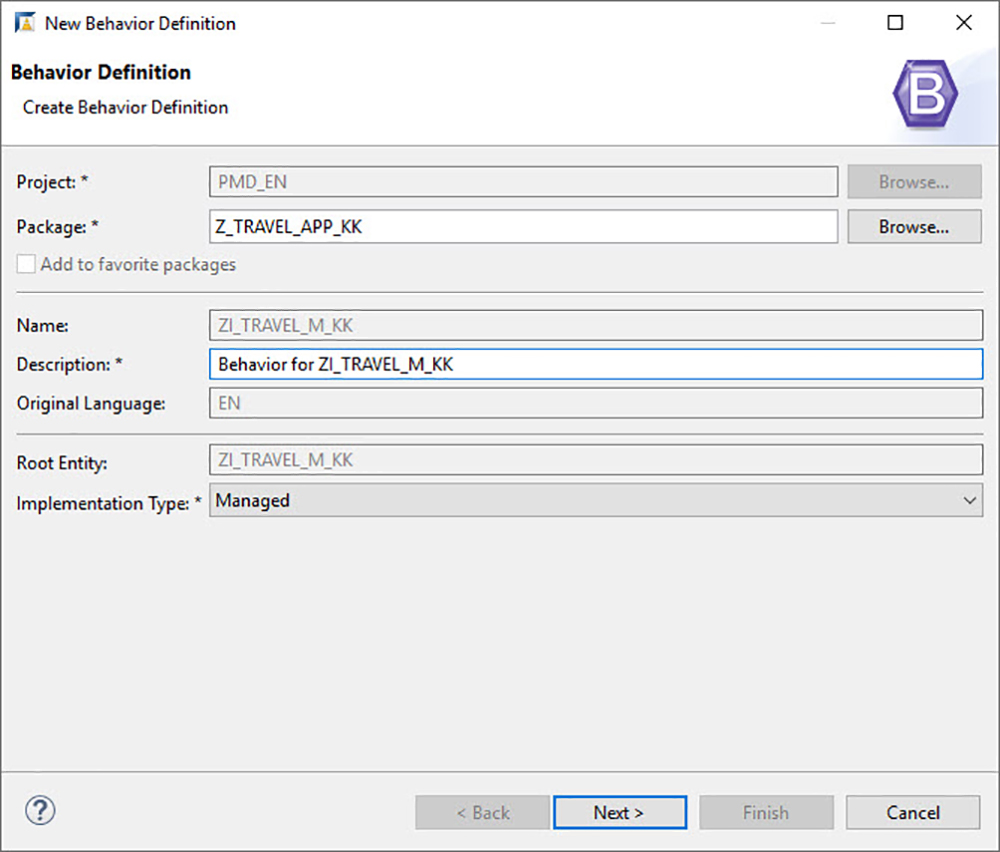Click the Behavior Definition hexagon B logo

[925, 92]
